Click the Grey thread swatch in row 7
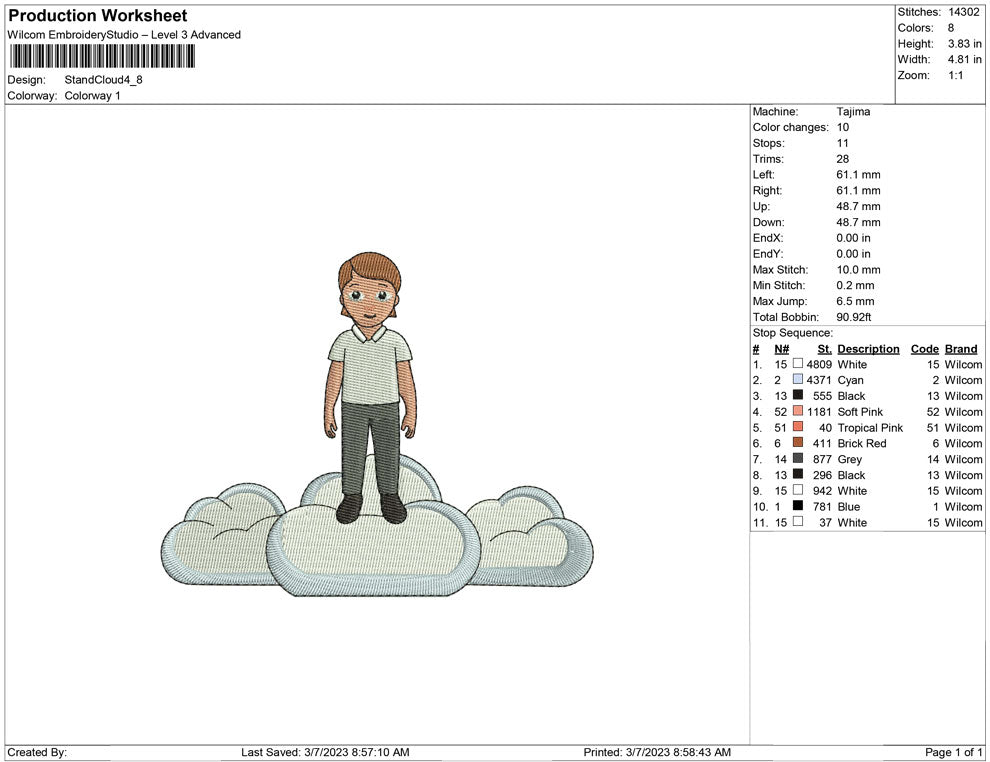Image resolution: width=990 pixels, height=762 pixels. [797, 459]
